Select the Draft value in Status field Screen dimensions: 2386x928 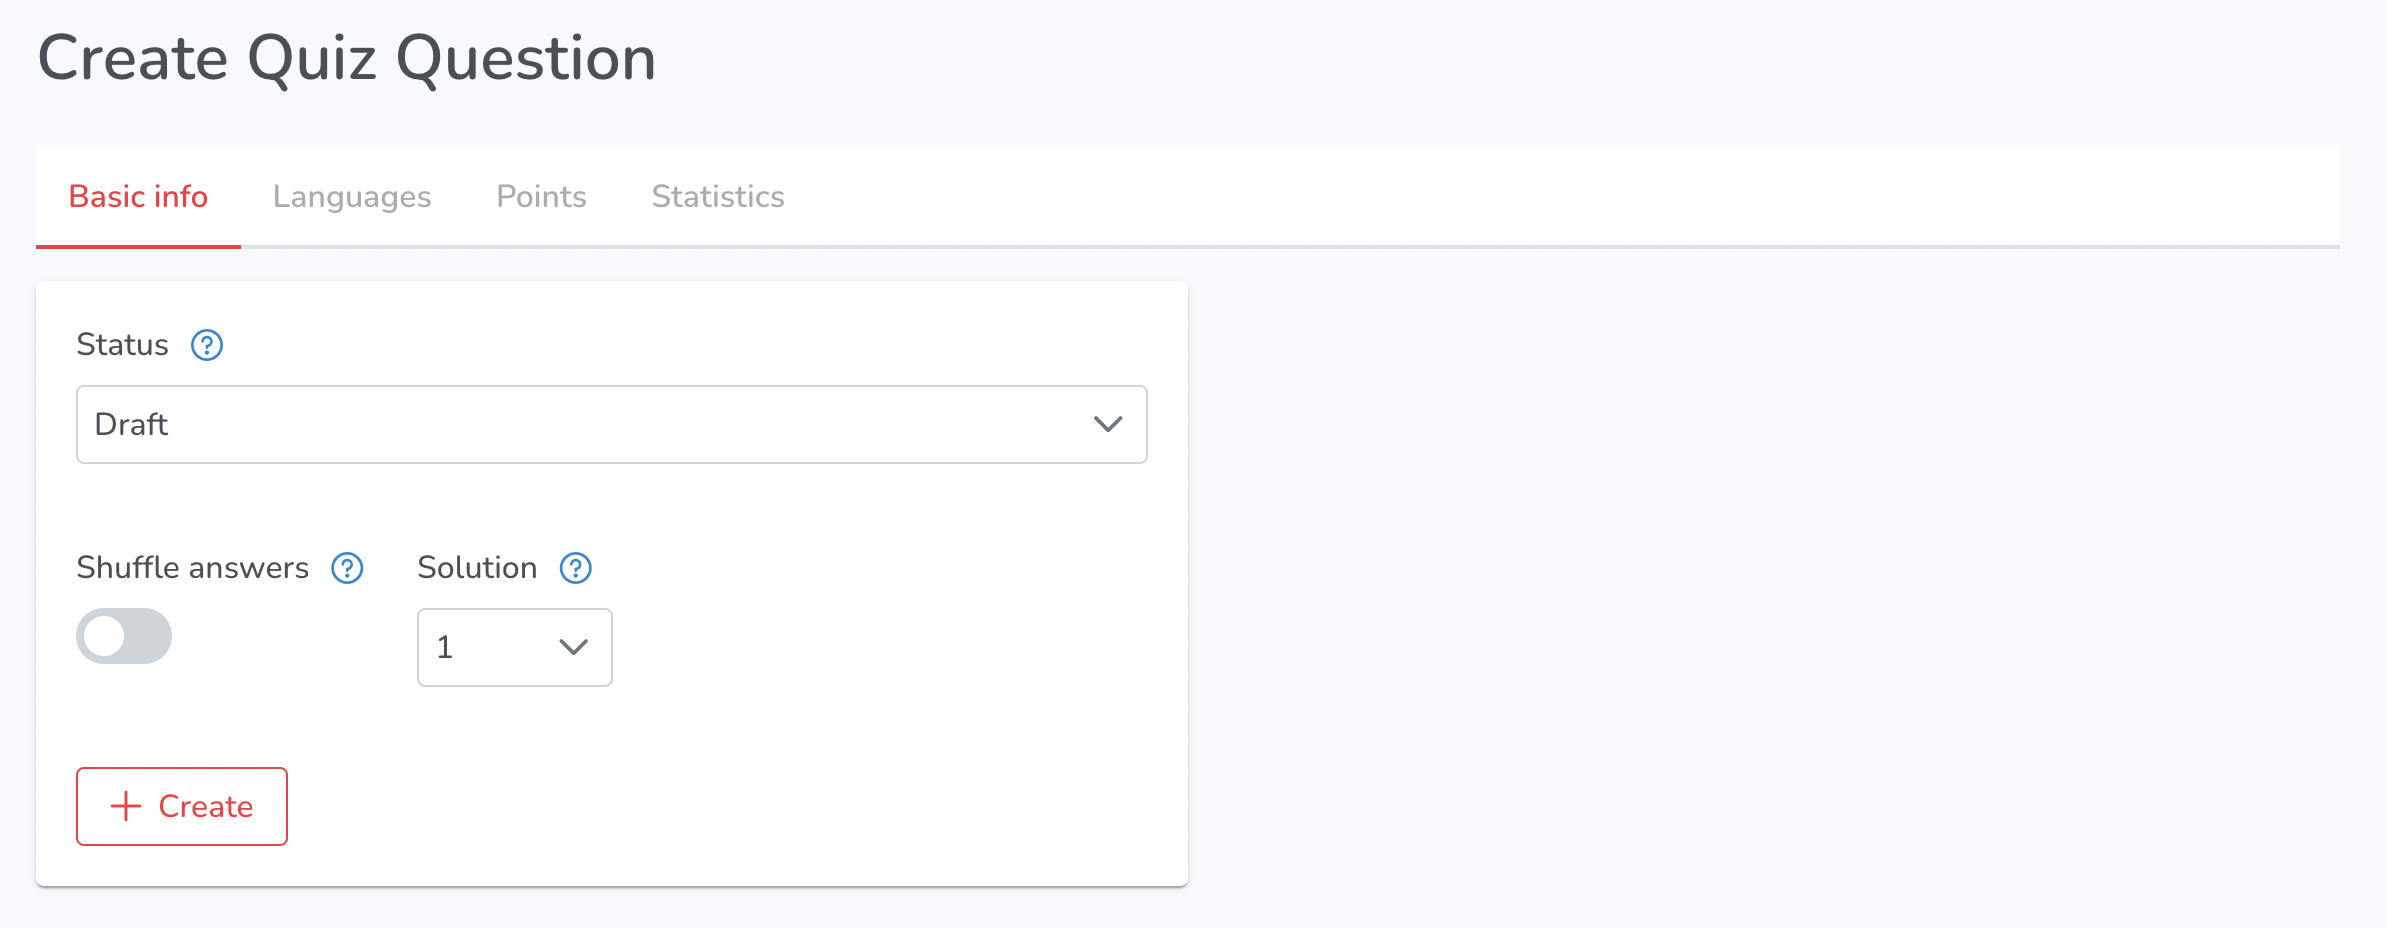(131, 424)
